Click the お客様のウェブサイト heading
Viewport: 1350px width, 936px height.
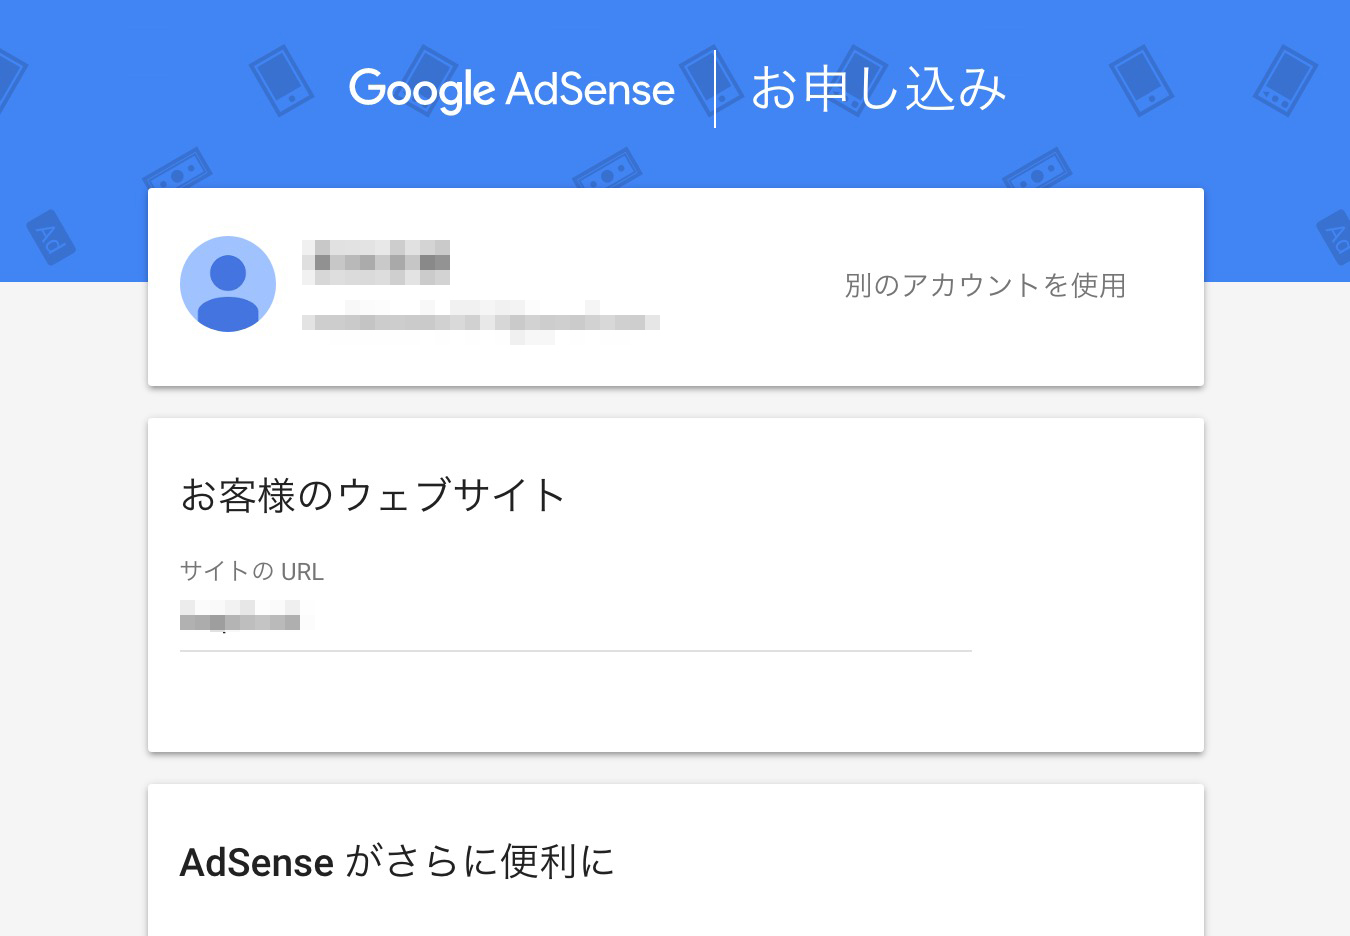[x=373, y=495]
